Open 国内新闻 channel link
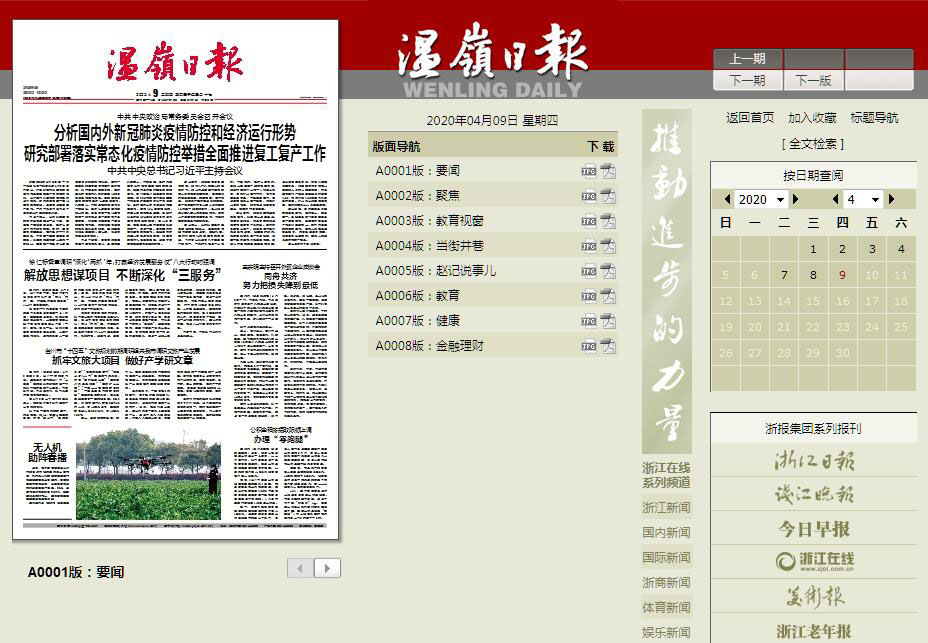Viewport: 928px width, 643px height. click(x=666, y=532)
